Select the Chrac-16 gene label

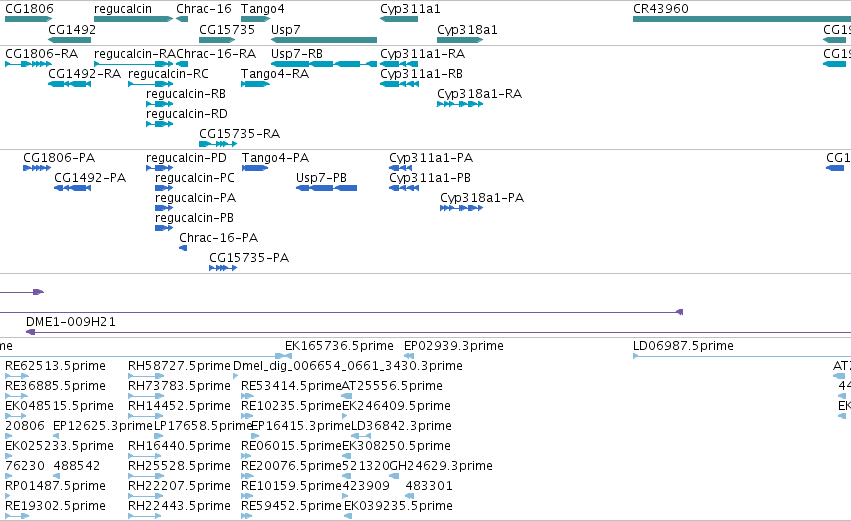204,9
